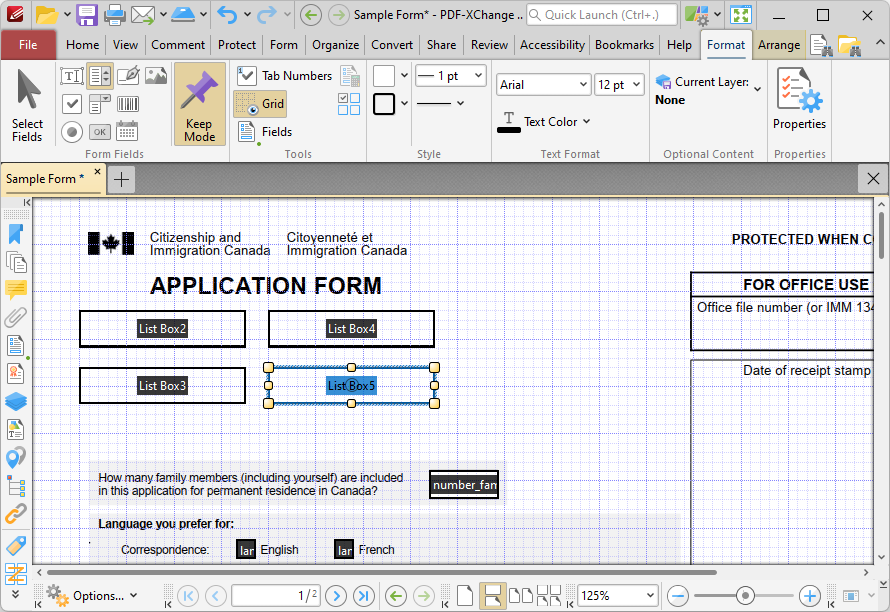This screenshot has width=890, height=612.
Task: Switch to the Comment ribbon tab
Action: coord(178,45)
